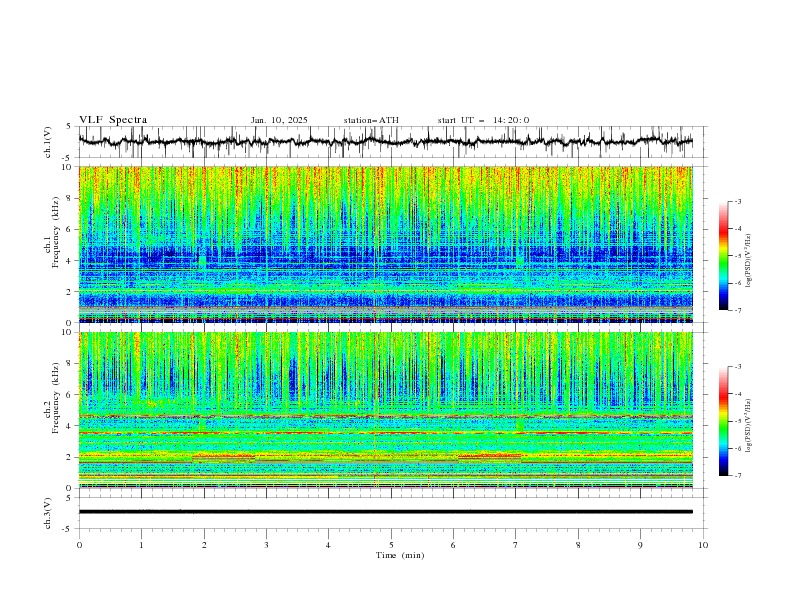
Task: Click time axis tick label "6"
Action: tap(453, 545)
